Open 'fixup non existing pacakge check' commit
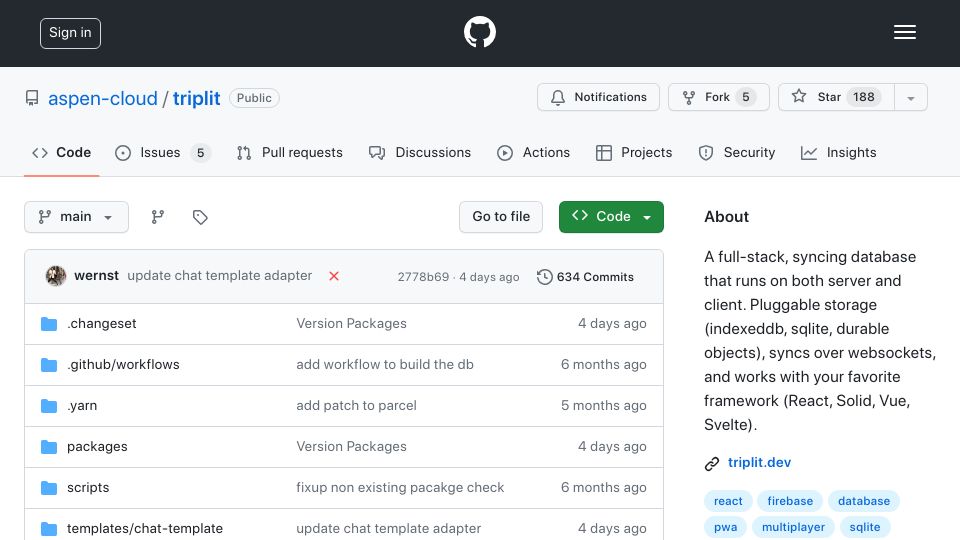 [400, 487]
